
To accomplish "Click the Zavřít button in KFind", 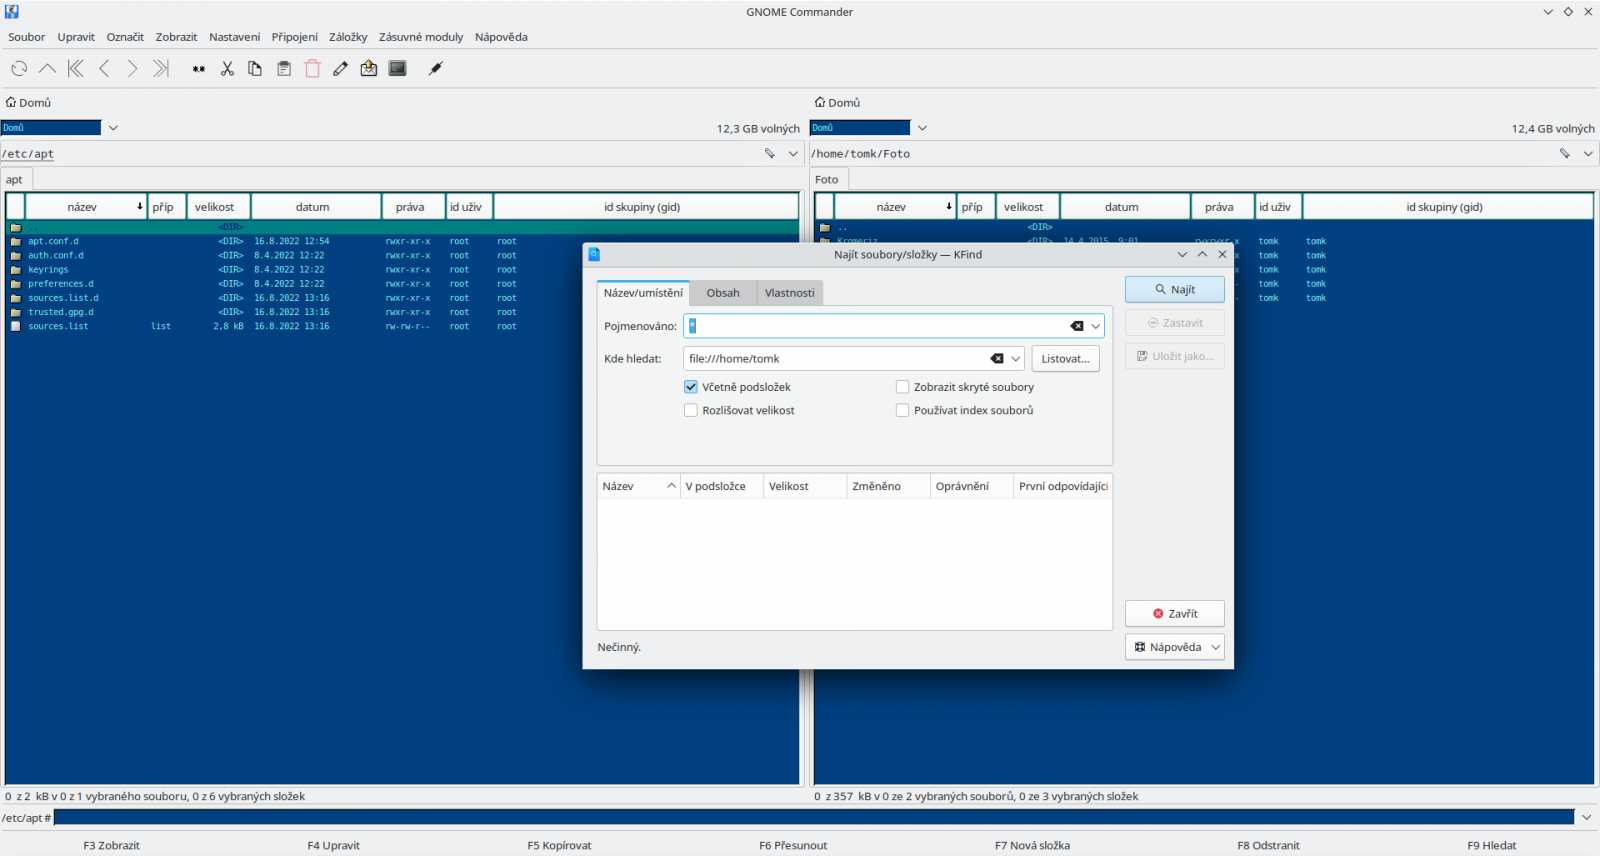I will click(1175, 614).
